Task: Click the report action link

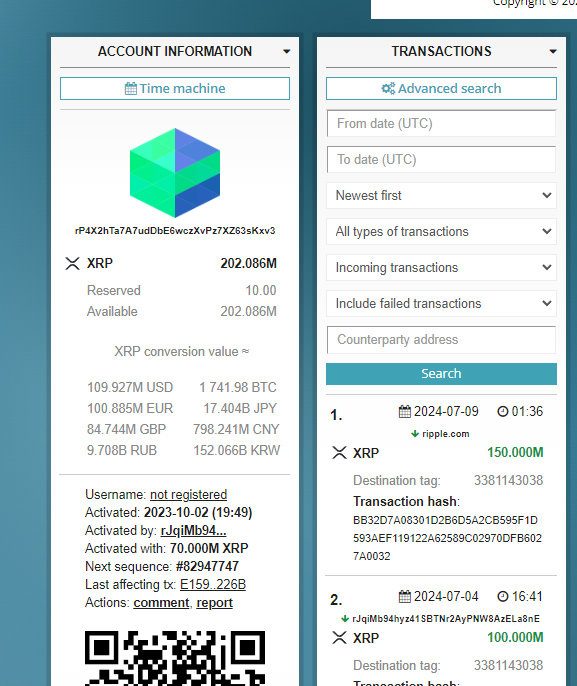Action: [x=214, y=602]
